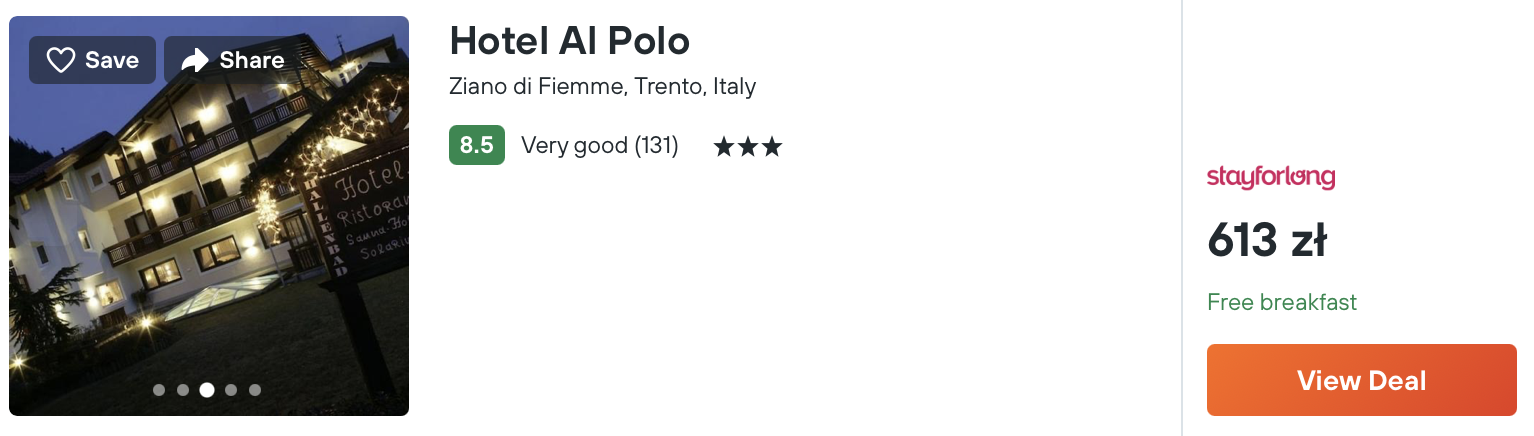
Task: Open the Very good rating label
Action: pyautogui.click(x=575, y=146)
